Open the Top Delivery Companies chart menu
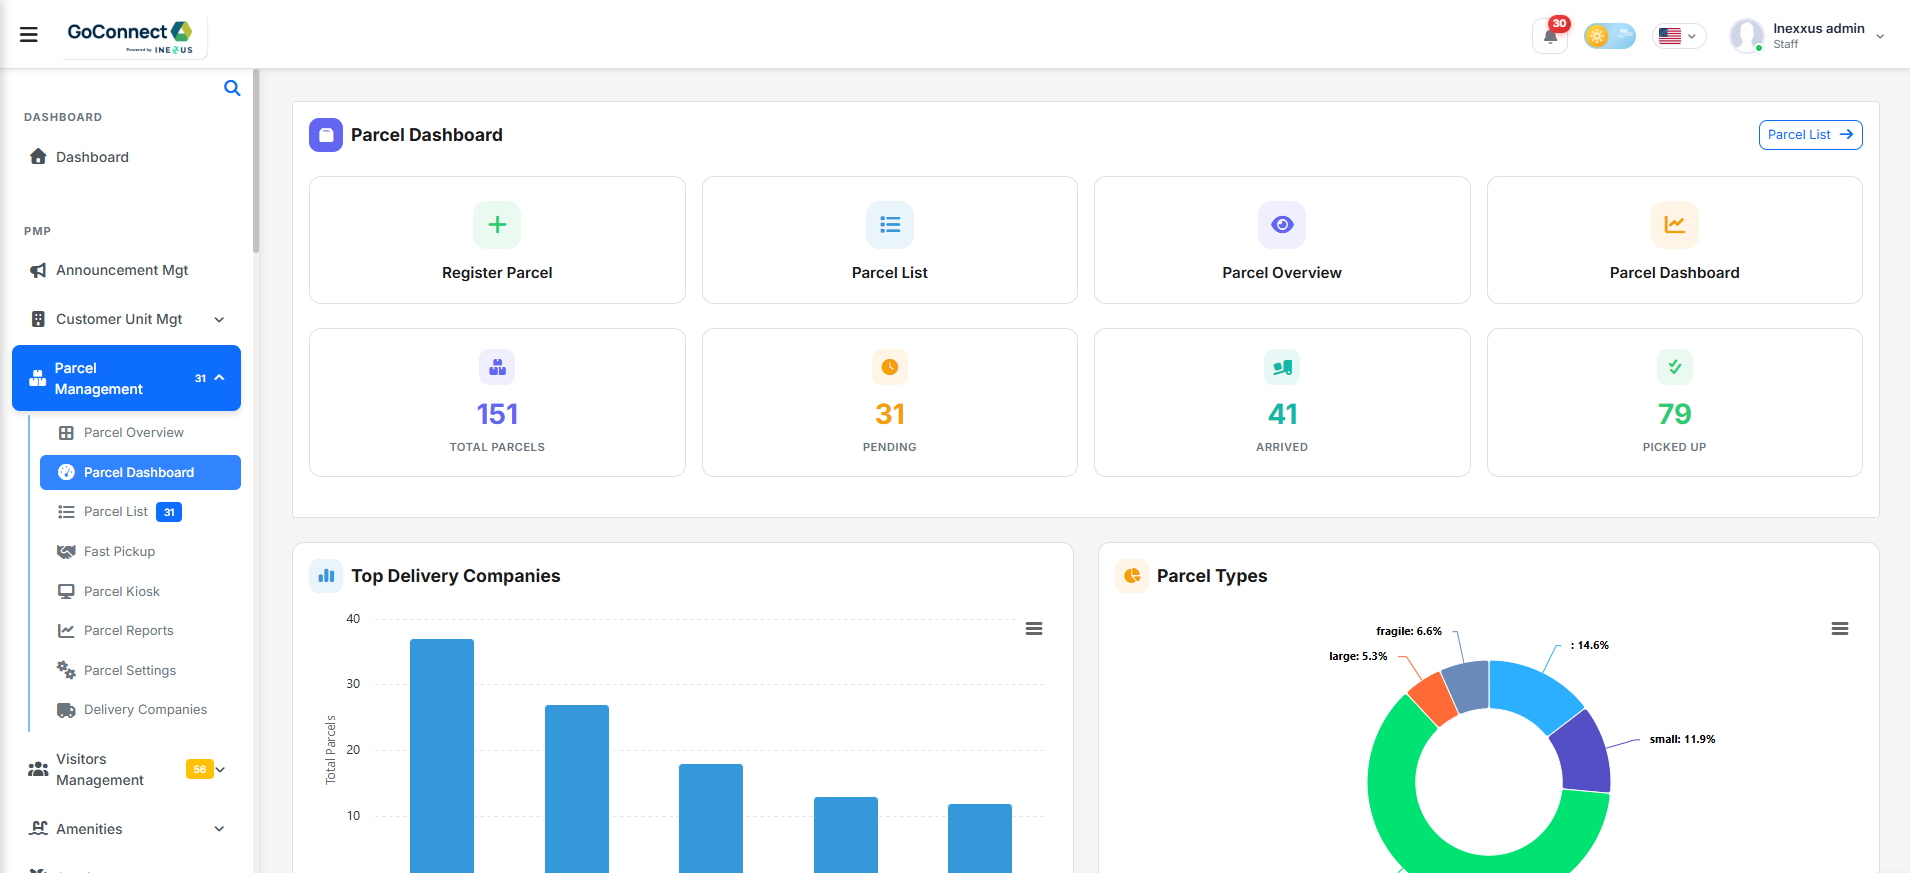Screen dimensions: 1910x873 pos(1034,629)
